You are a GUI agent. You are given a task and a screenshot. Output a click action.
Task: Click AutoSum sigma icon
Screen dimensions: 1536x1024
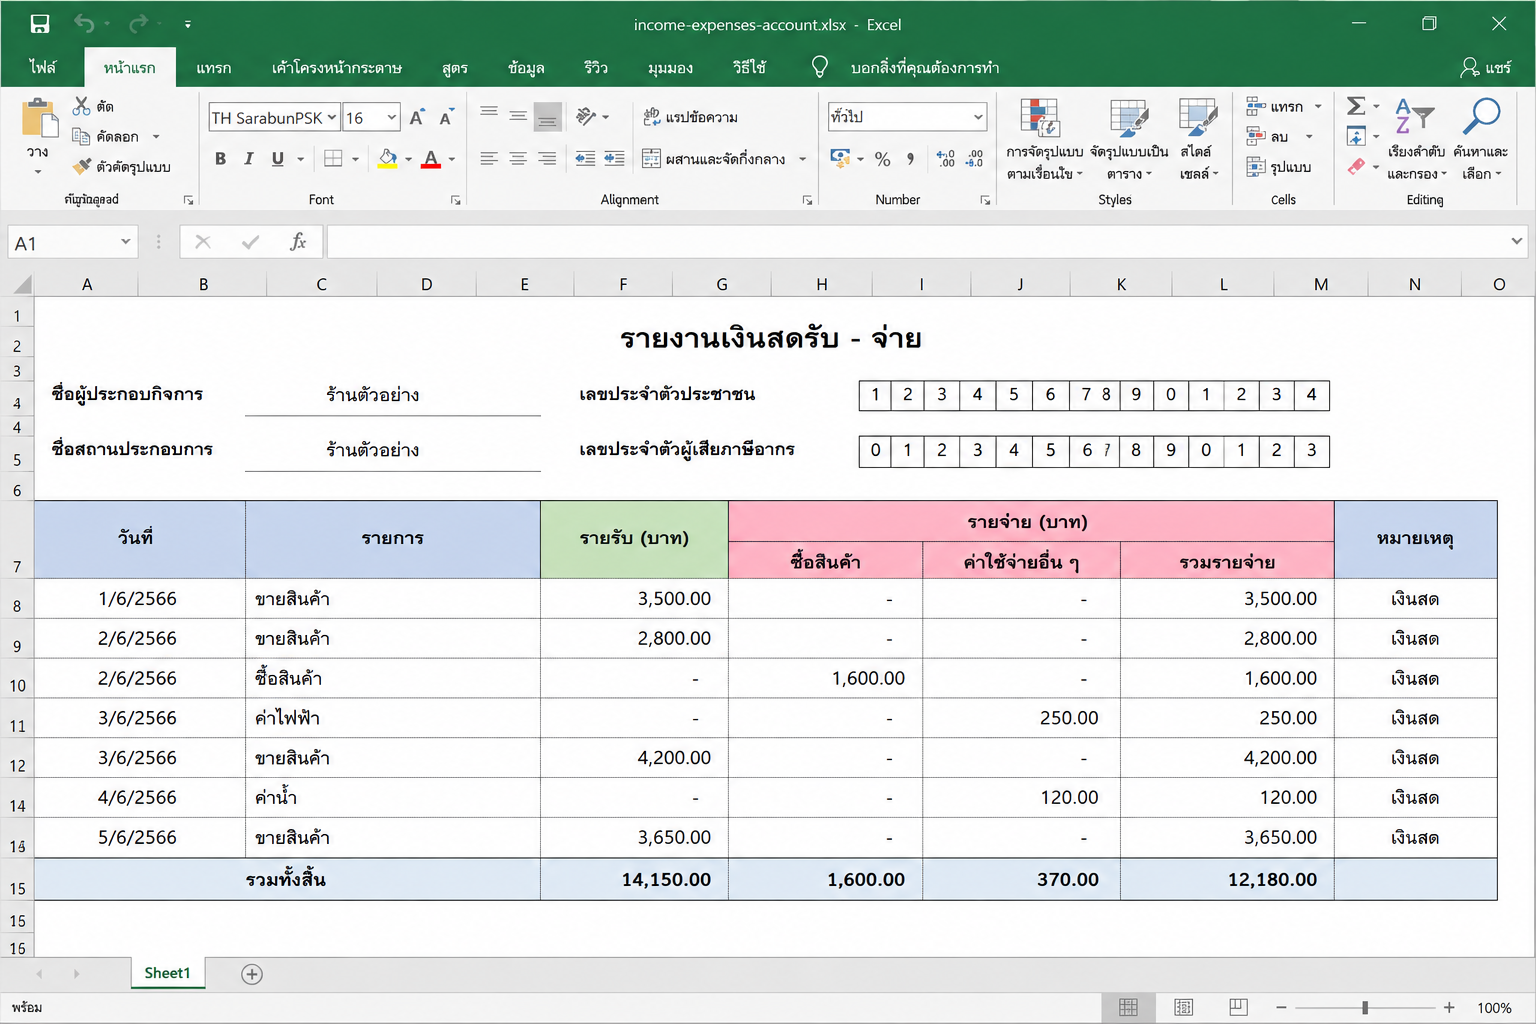pos(1356,106)
